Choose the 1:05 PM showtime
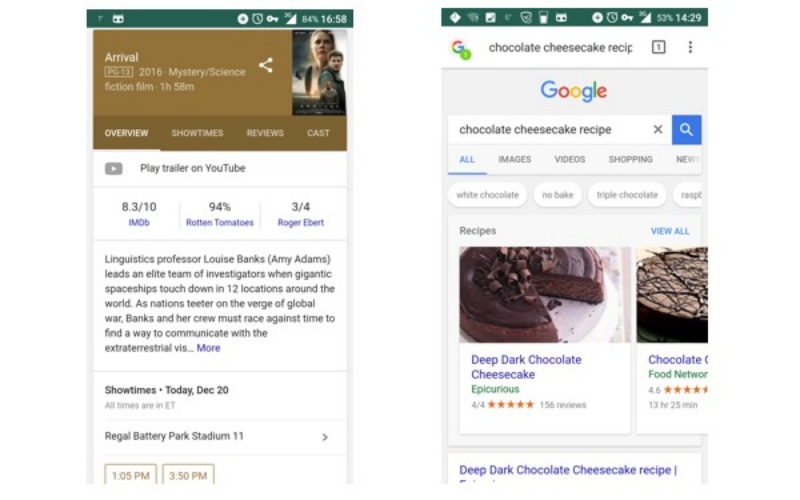 [130, 475]
